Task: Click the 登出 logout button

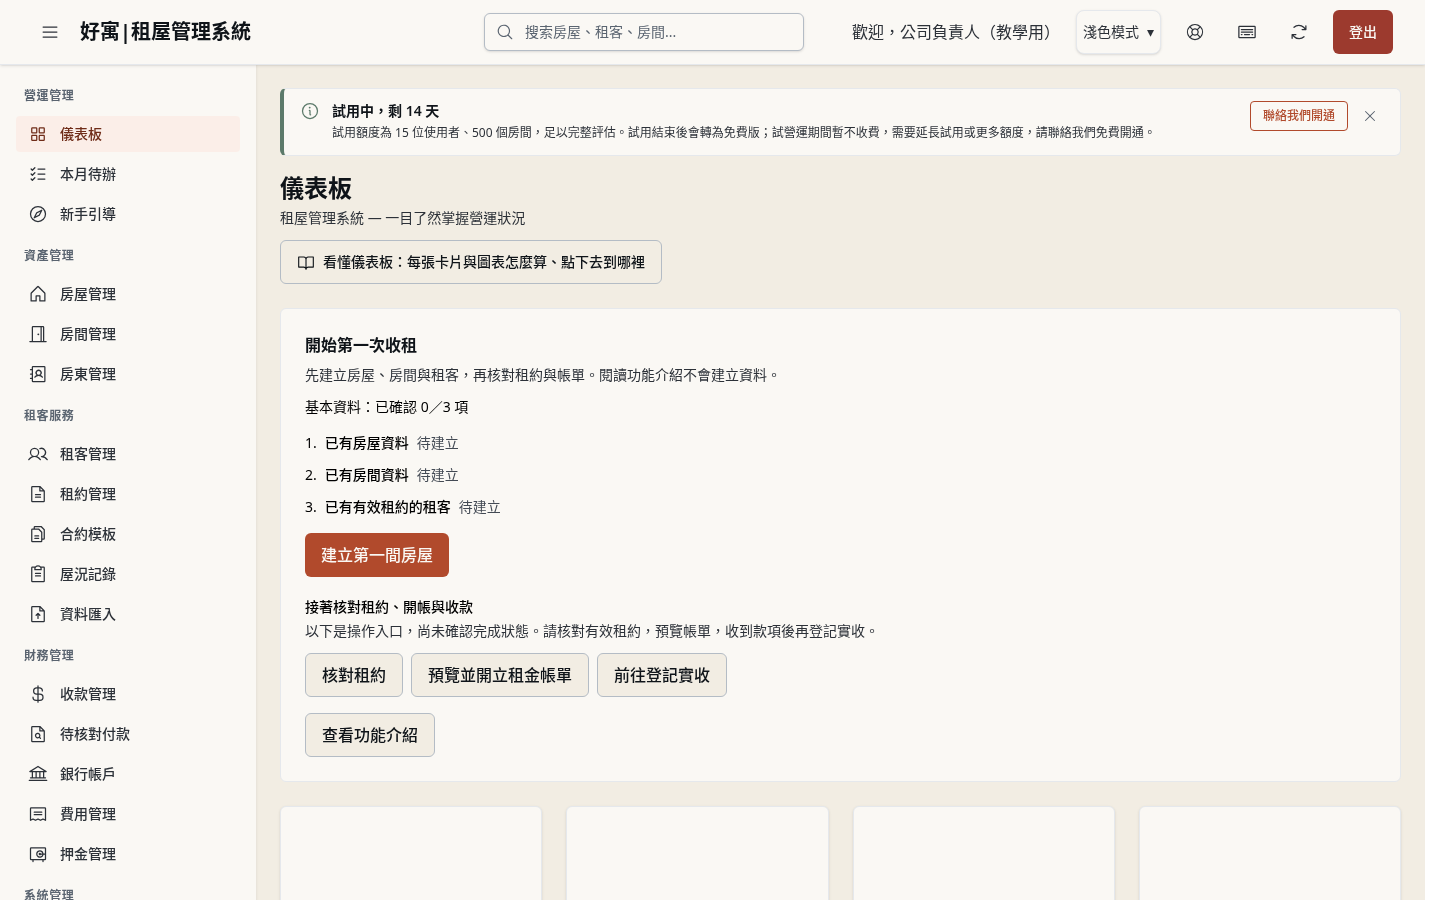Action: click(1363, 32)
